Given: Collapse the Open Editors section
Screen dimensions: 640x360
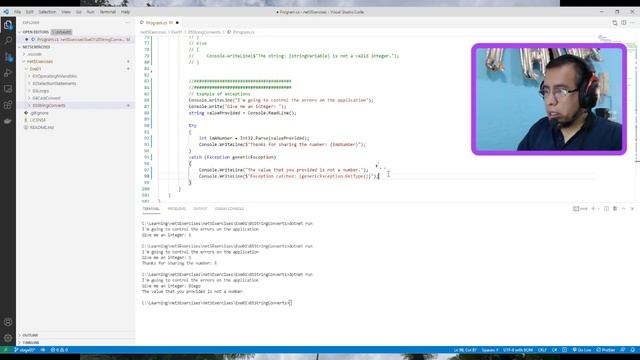Looking at the screenshot, I should [35, 32].
